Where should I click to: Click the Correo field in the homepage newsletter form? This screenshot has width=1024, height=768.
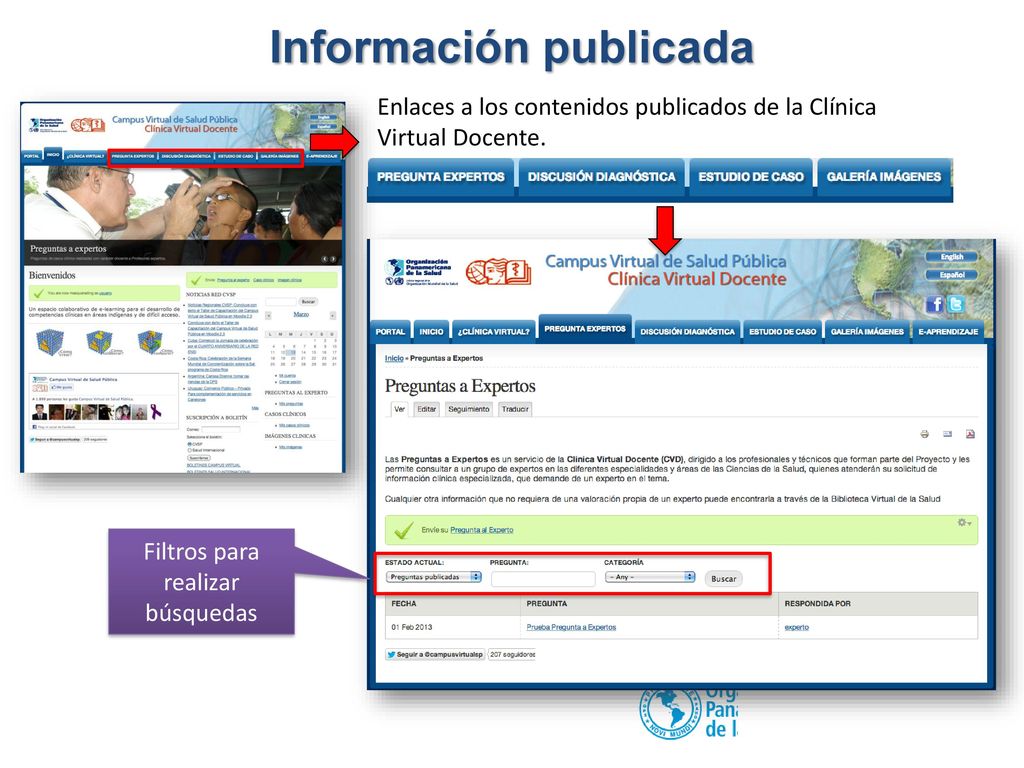point(221,430)
